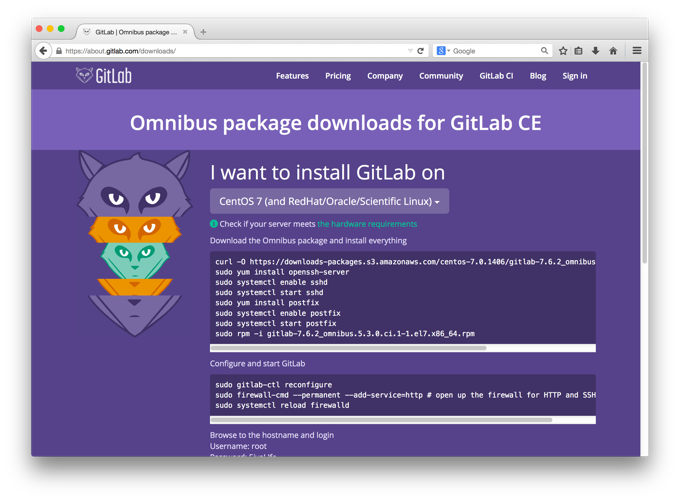This screenshot has height=501, width=680.
Task: Go to the Company page
Action: 385,76
